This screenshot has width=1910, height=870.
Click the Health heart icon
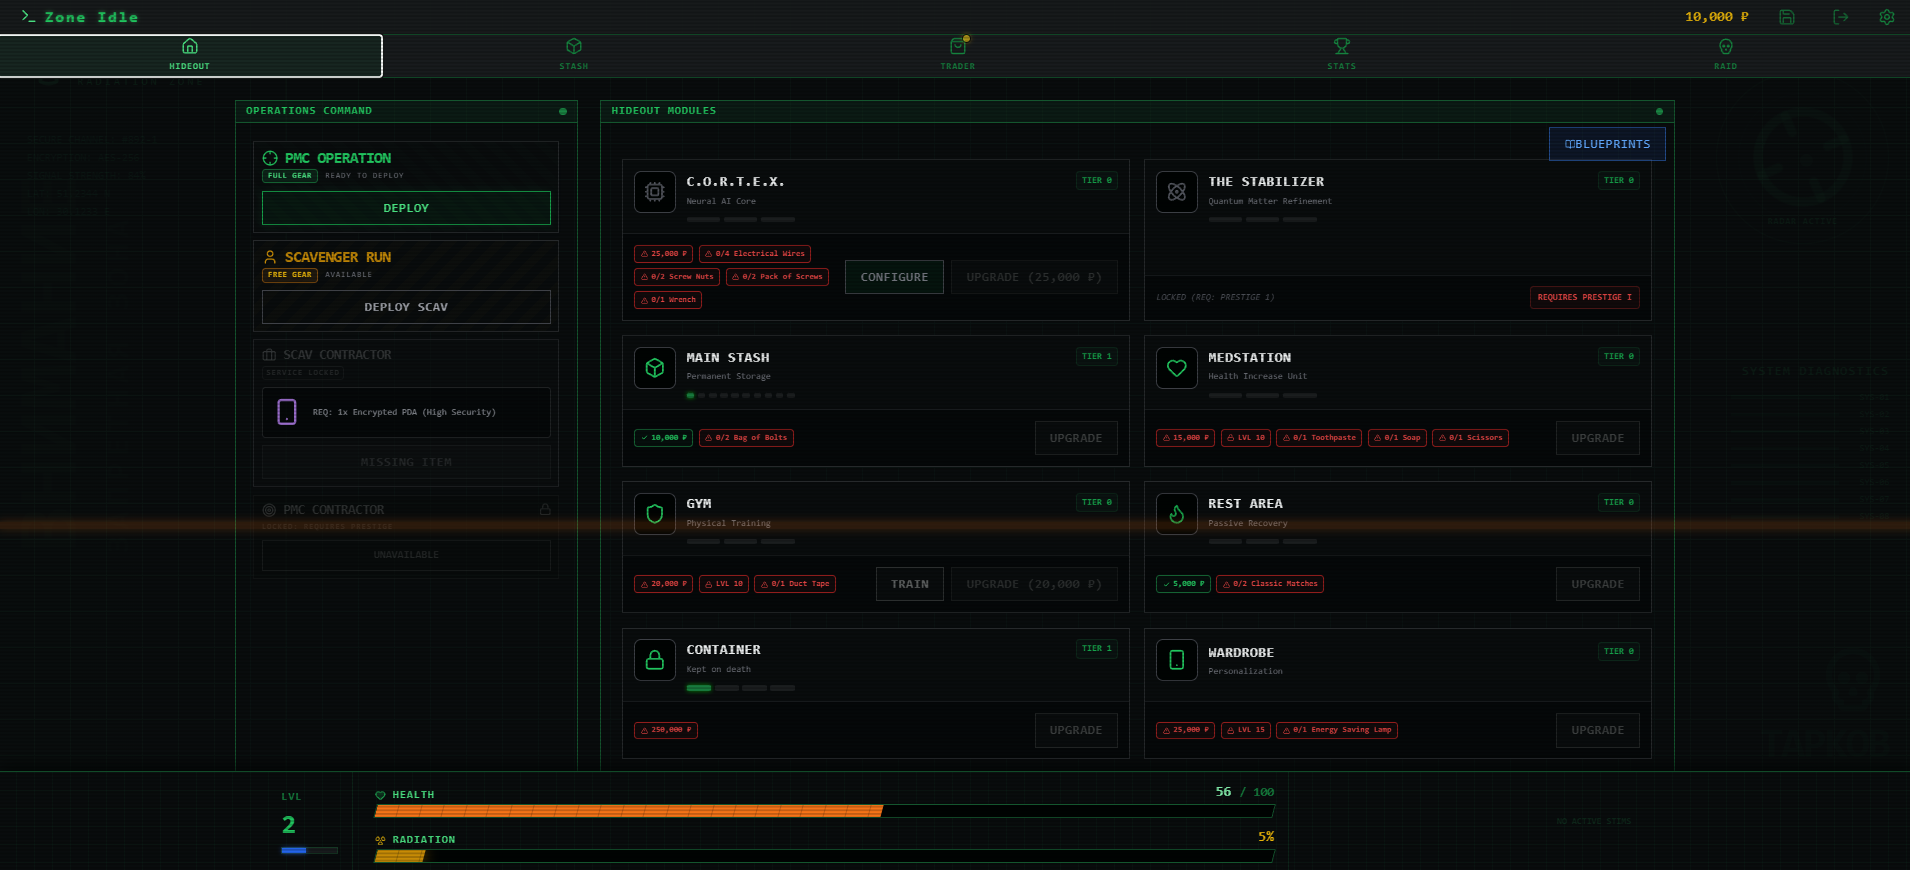[380, 795]
